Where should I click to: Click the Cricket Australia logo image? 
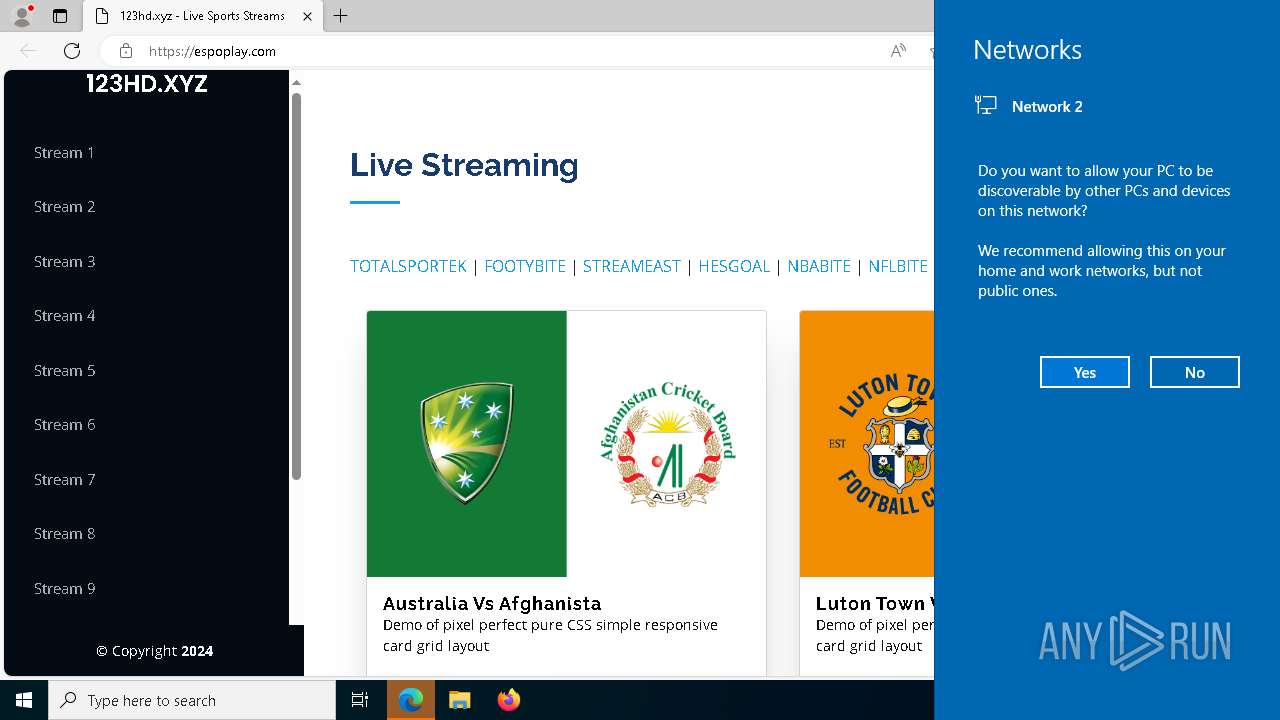point(467,444)
